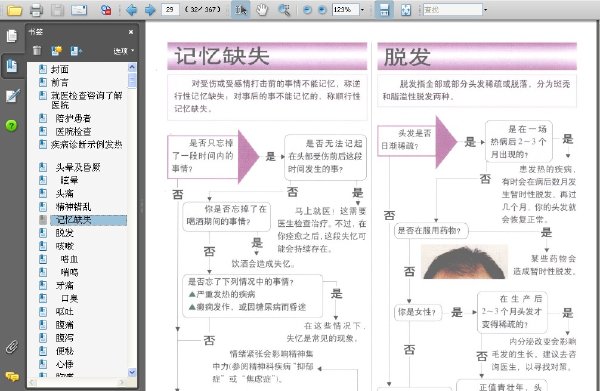600x391 pixels.
Task: Open a file with the folder icon
Action: 14,10
